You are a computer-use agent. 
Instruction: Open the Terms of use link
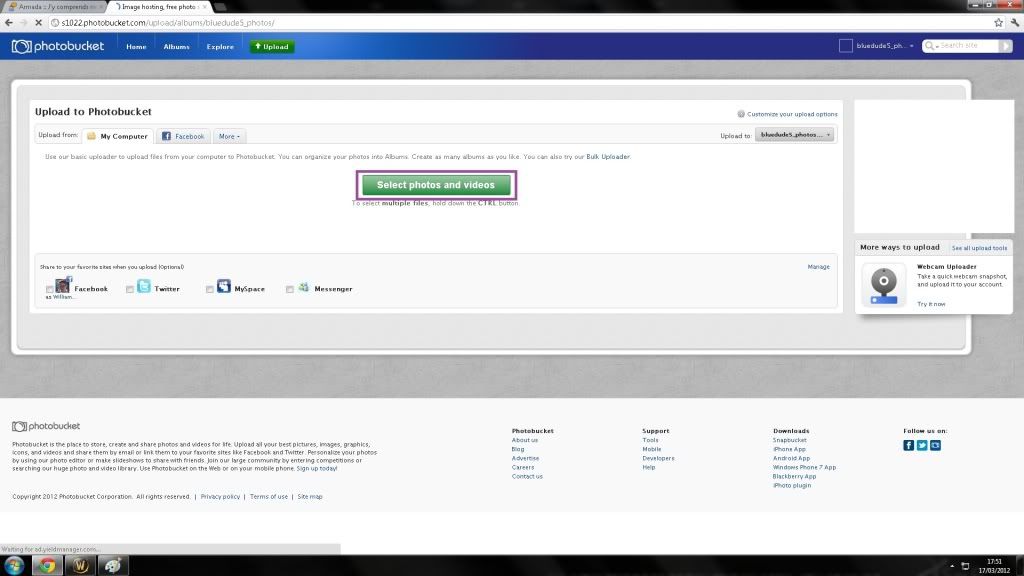(x=268, y=497)
